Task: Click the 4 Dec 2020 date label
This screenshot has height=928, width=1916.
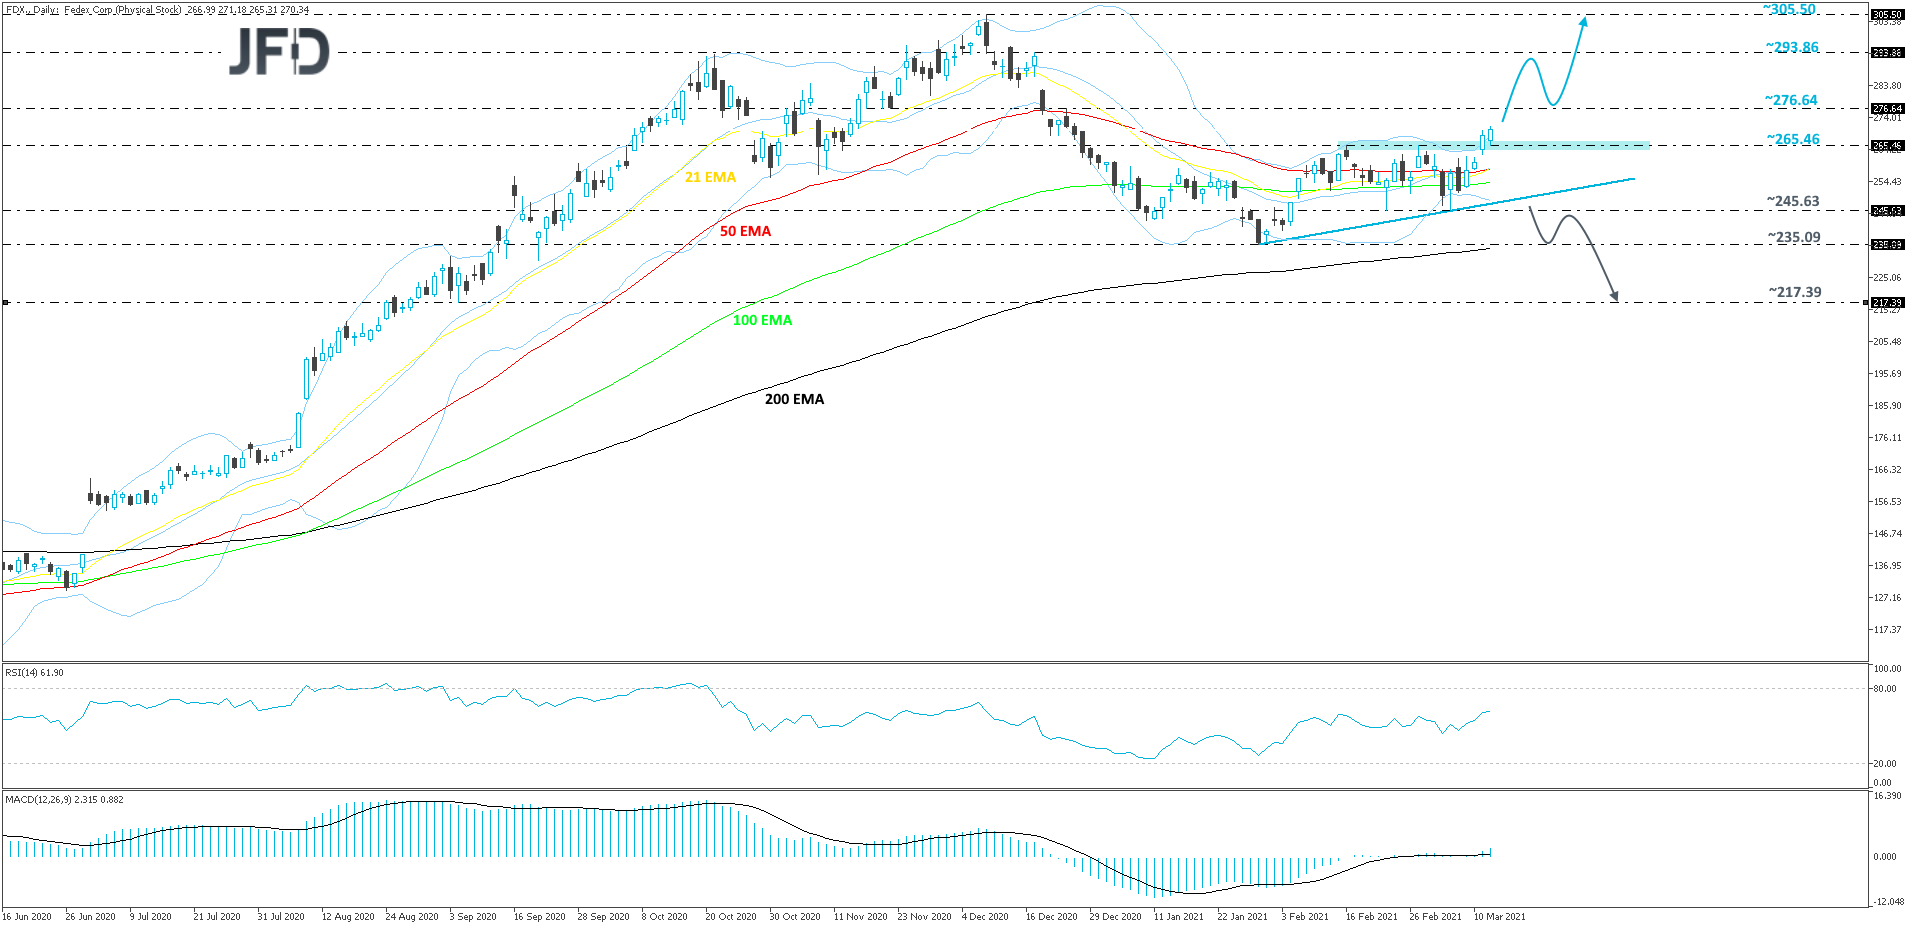Action: [x=985, y=916]
